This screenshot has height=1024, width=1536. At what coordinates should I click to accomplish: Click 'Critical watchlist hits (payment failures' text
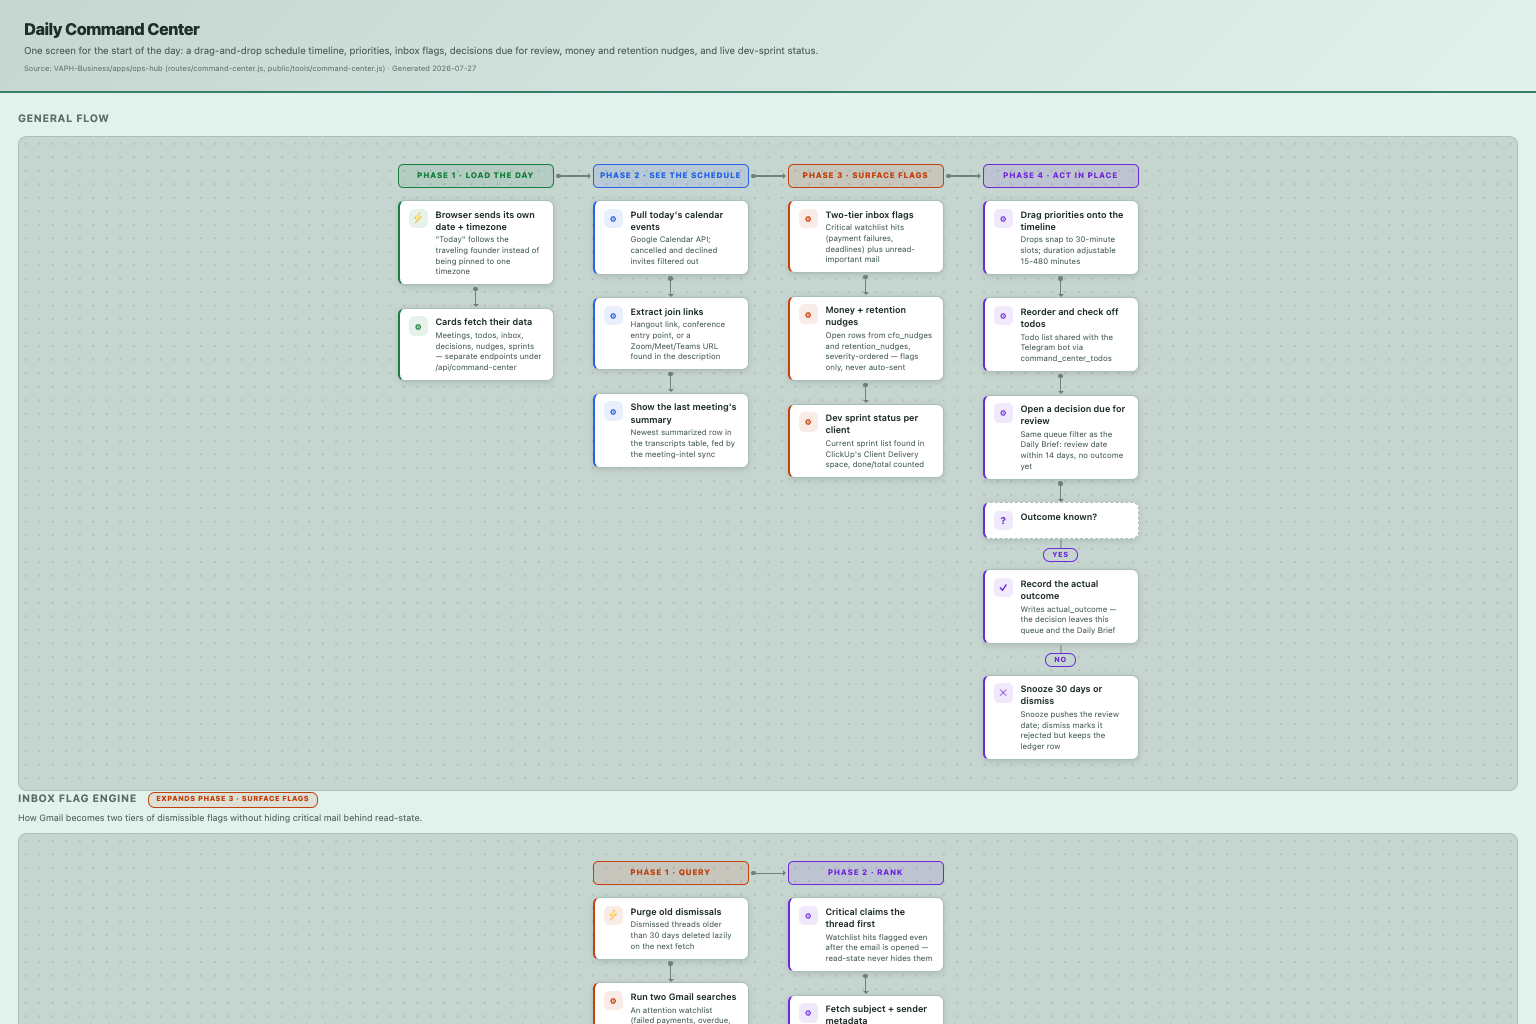pos(870,243)
